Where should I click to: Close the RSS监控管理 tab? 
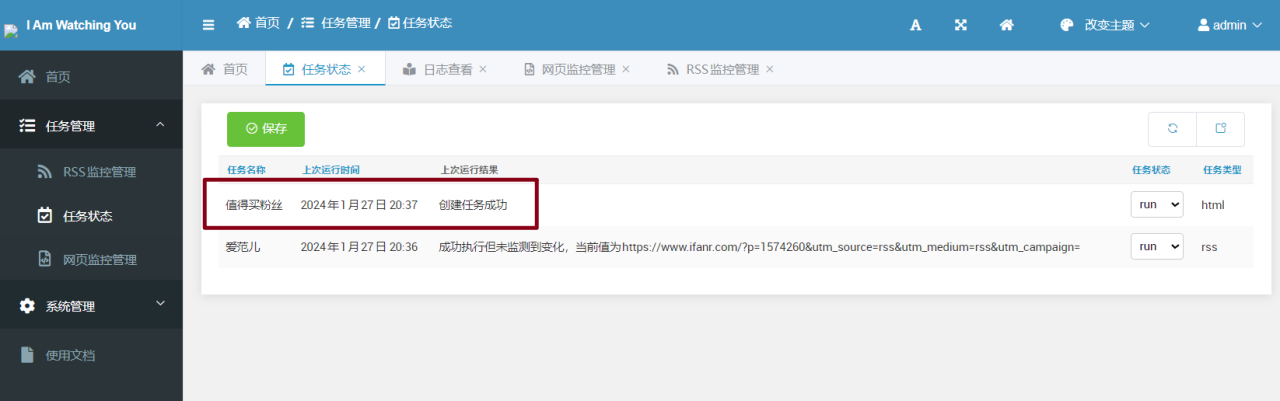770,69
